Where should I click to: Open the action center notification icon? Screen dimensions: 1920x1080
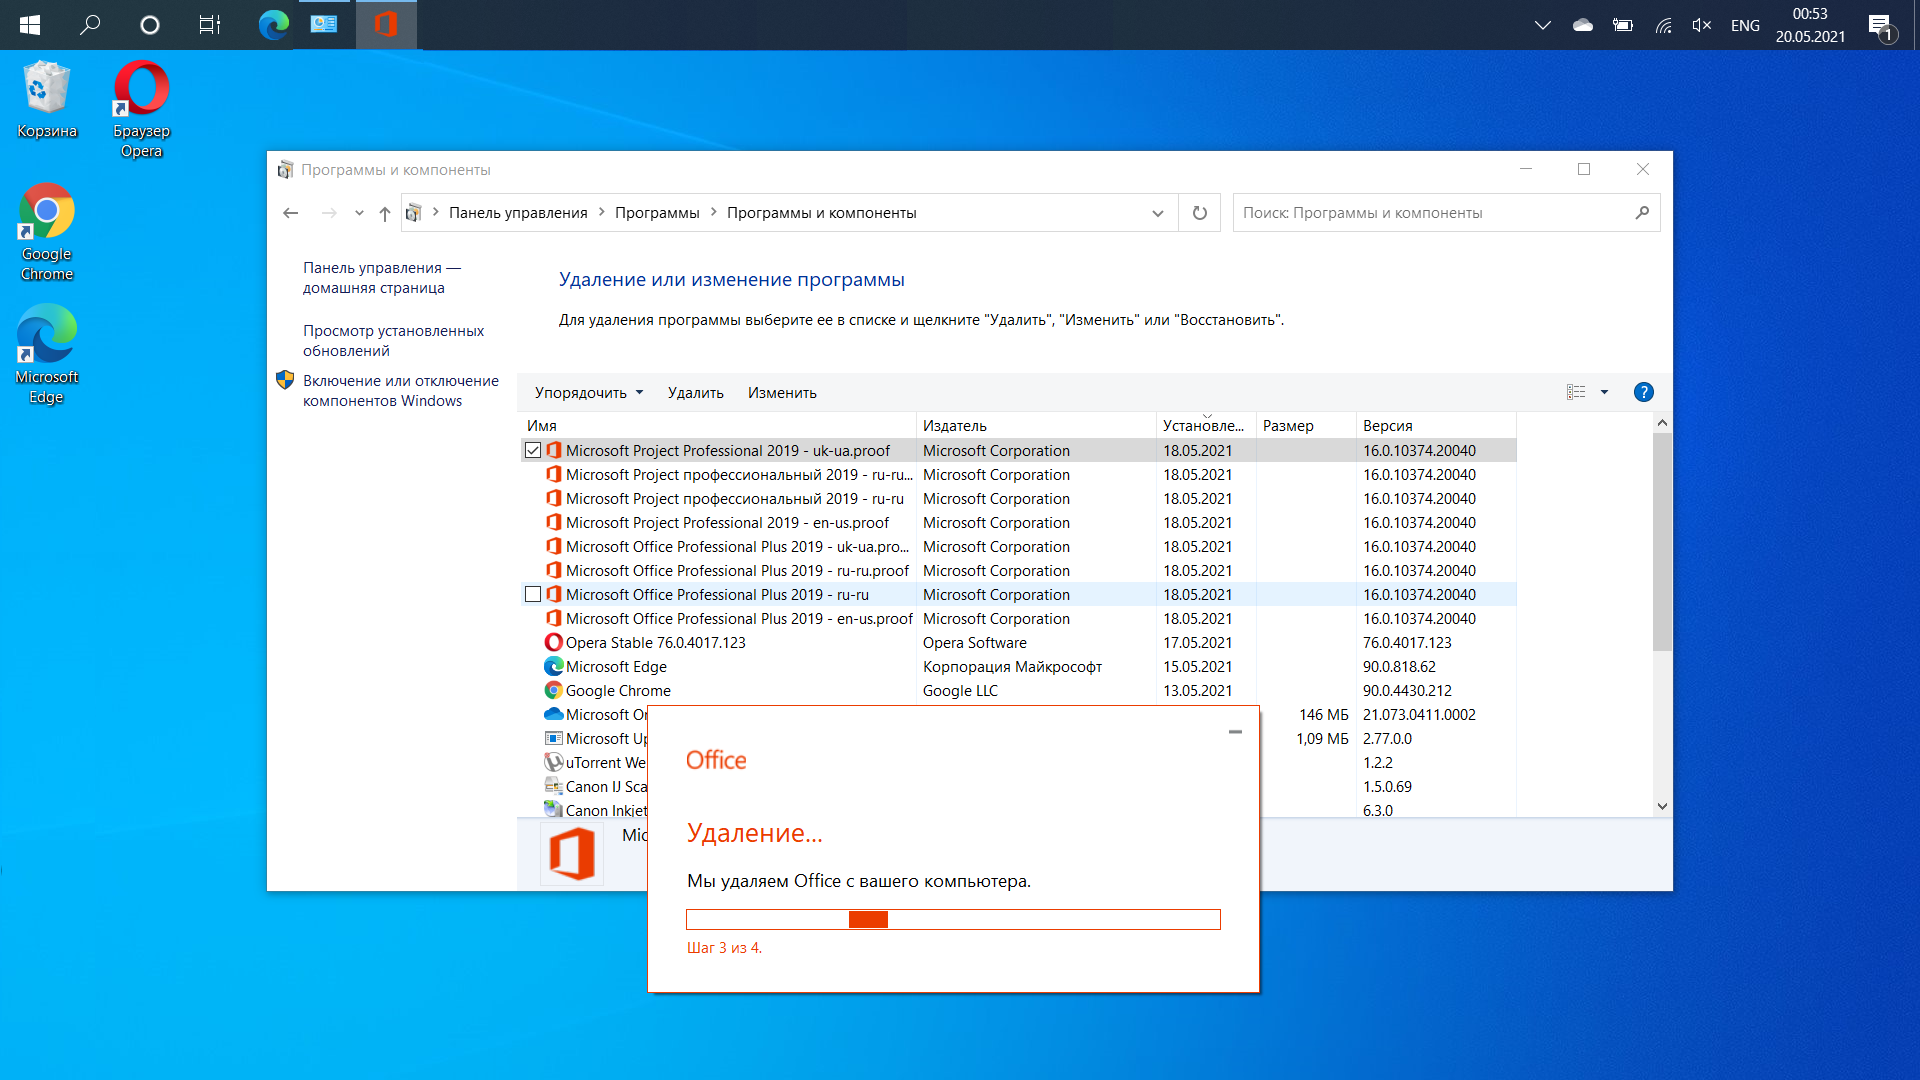tap(1881, 25)
